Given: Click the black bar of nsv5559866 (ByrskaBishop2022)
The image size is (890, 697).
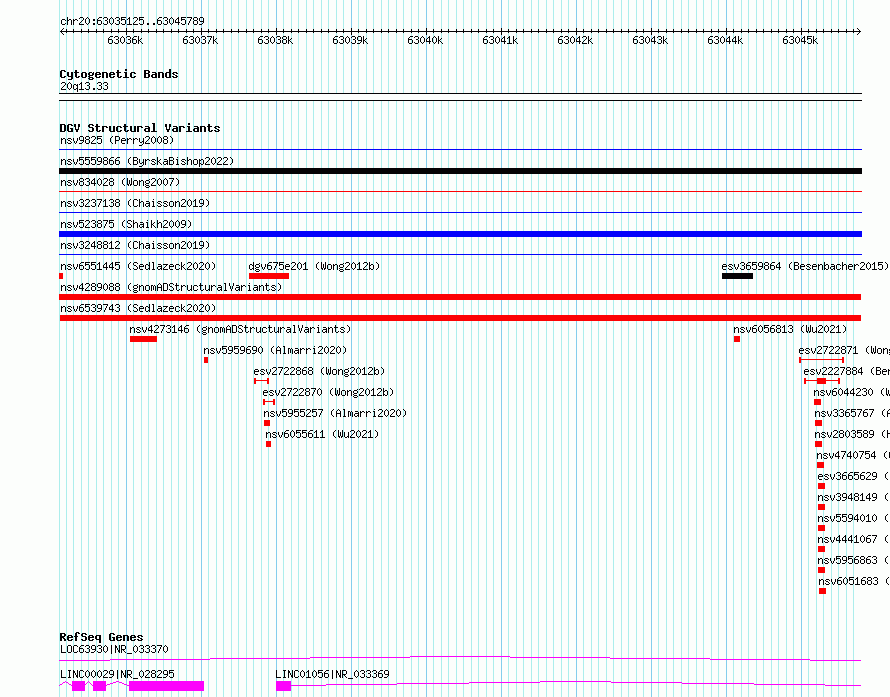Looking at the screenshot, I should click(460, 171).
